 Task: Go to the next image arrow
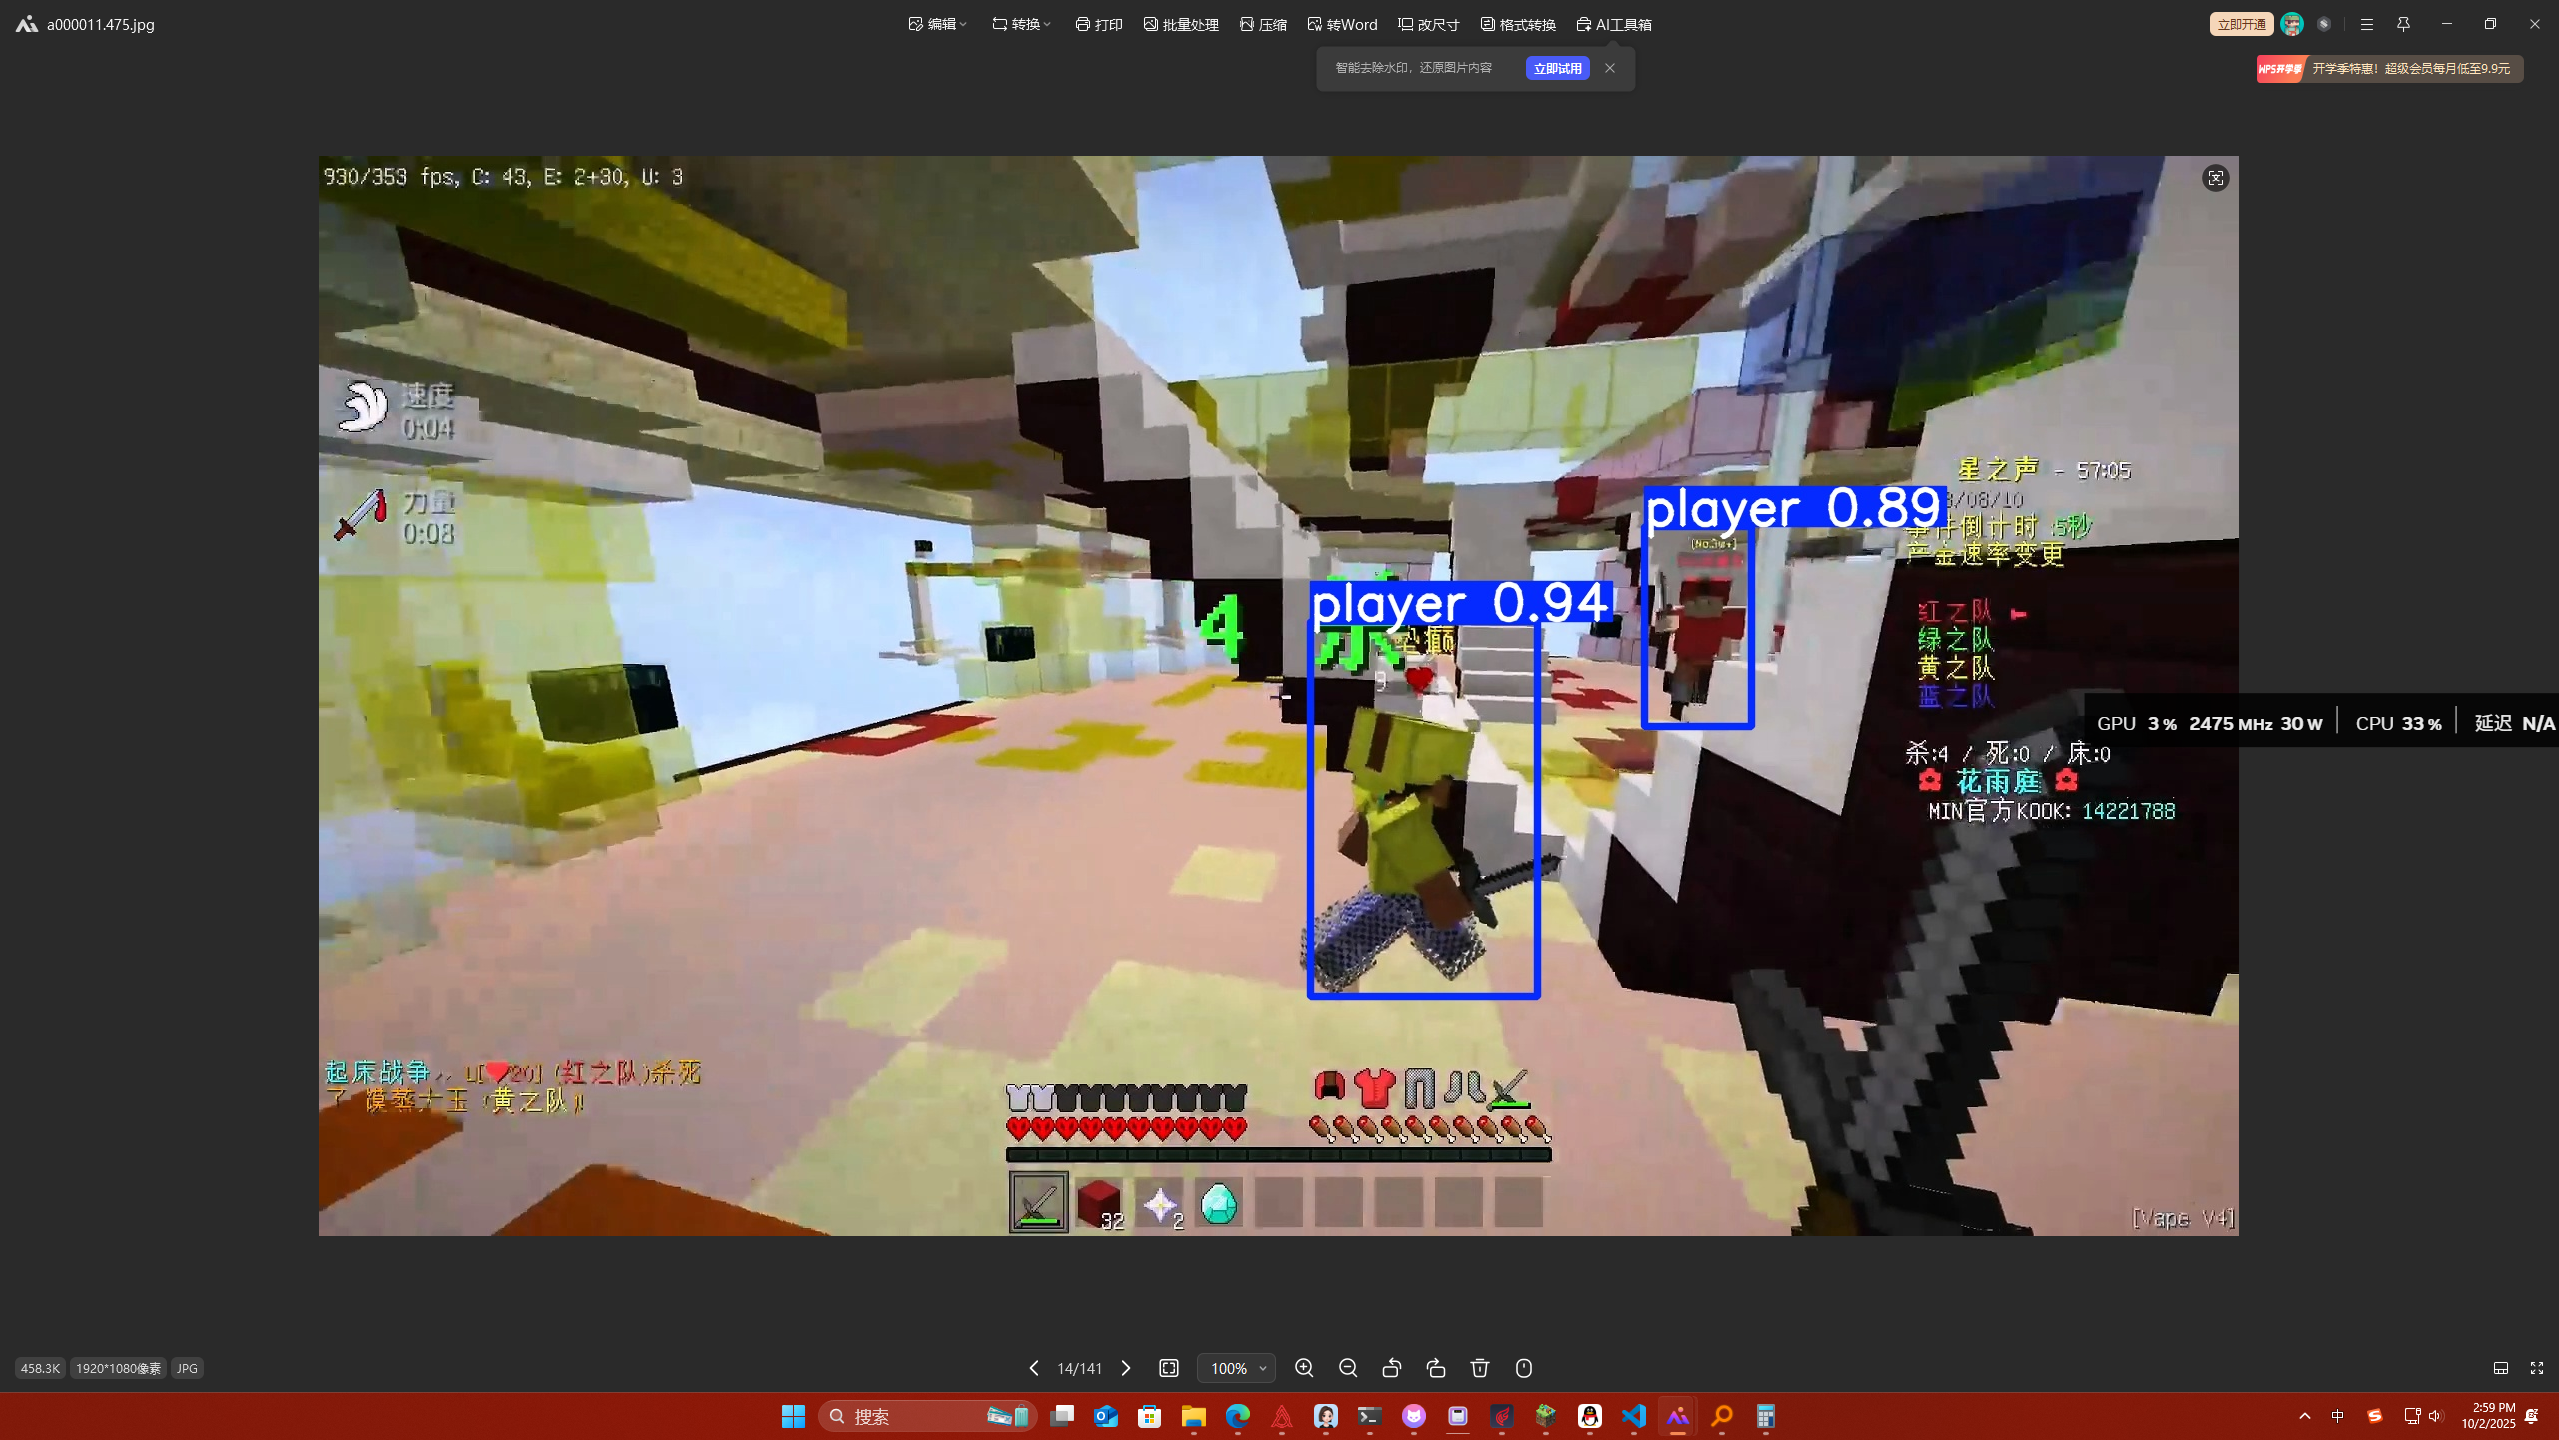(1126, 1368)
